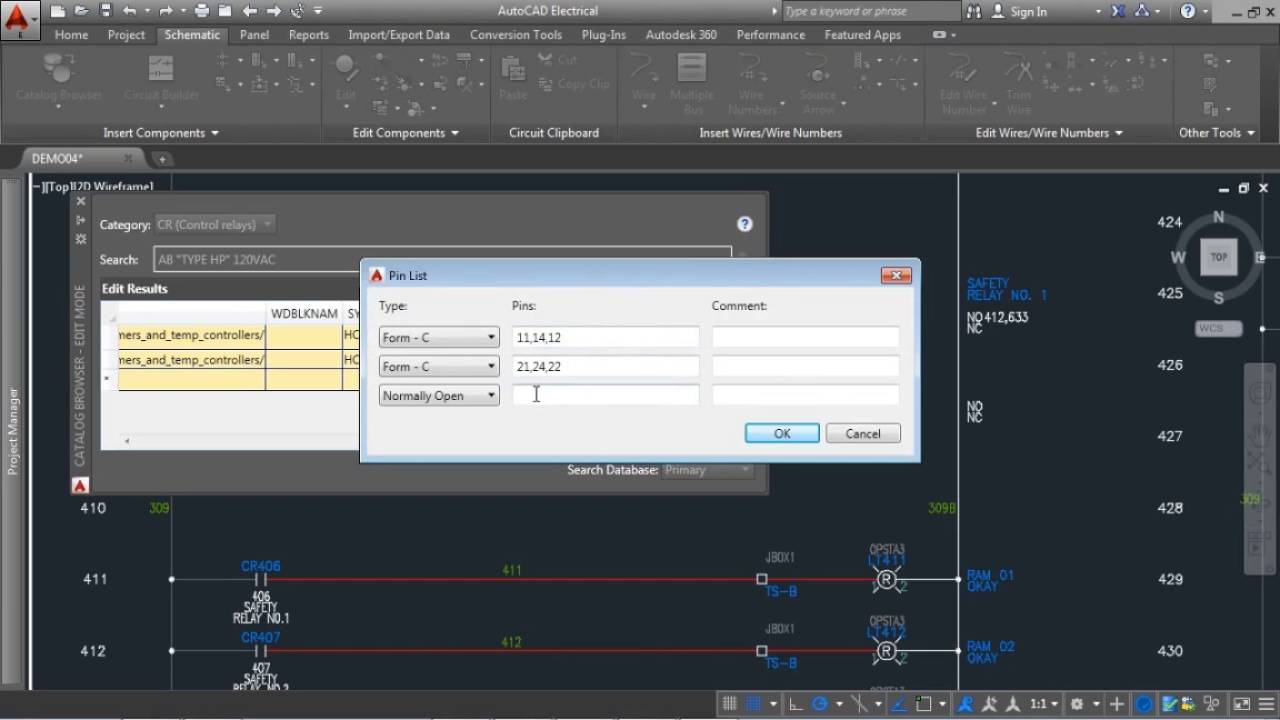Toggle 2D Object Snap square icon

[x=923, y=704]
